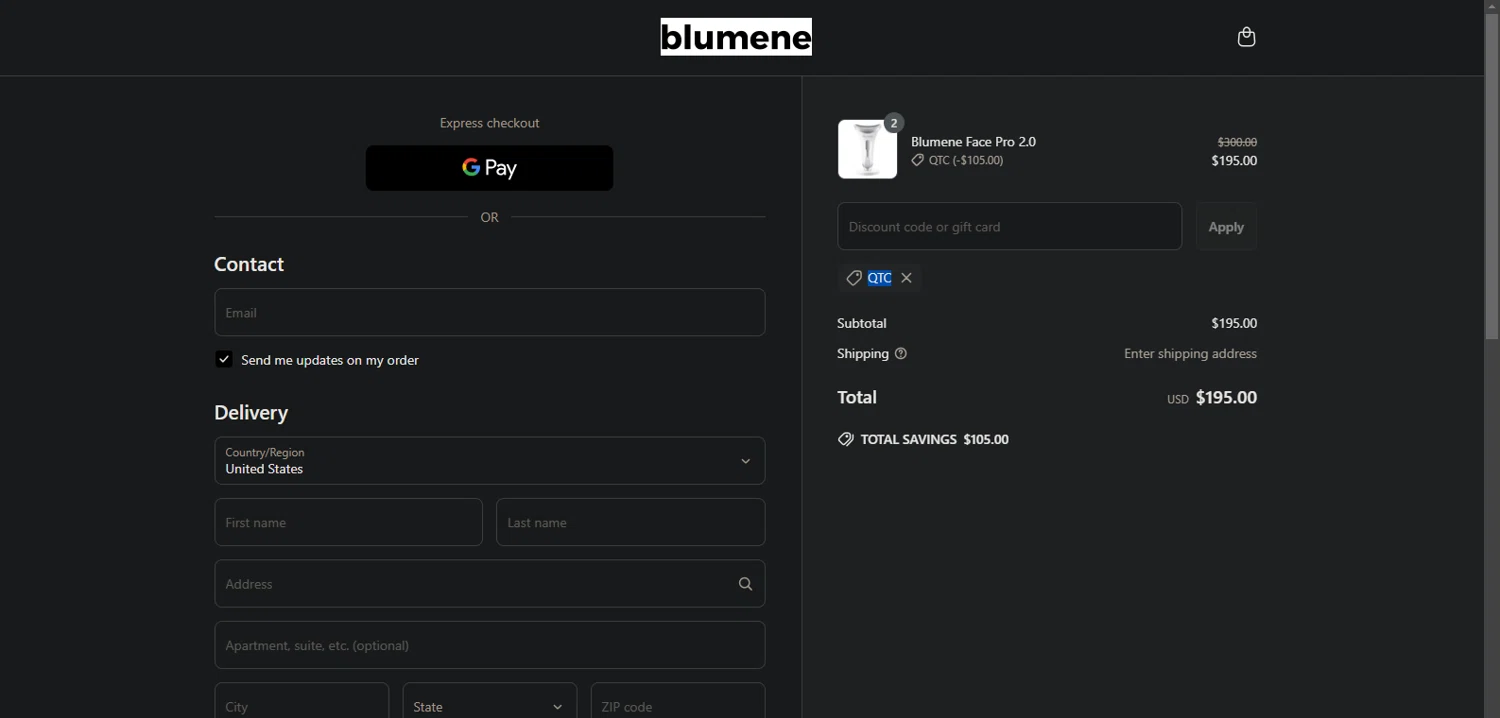The image size is (1500, 718).
Task: Click tag icon under Blumene Face Pro 2.0
Action: pyautogui.click(x=917, y=160)
